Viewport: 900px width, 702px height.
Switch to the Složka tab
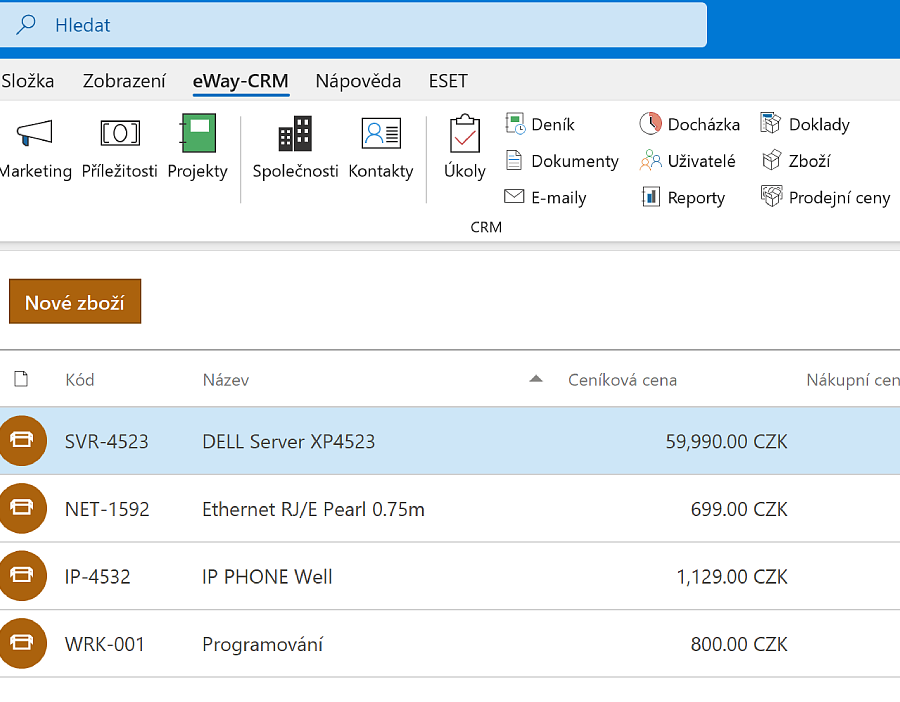point(28,81)
